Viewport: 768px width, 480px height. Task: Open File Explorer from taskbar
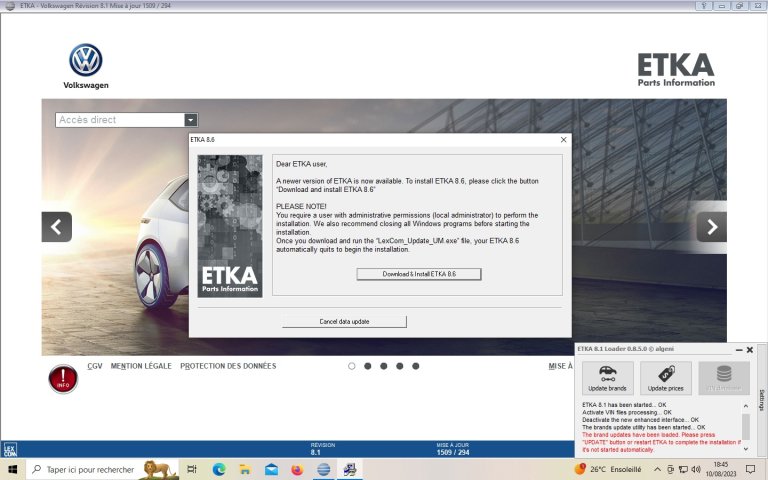click(x=244, y=469)
